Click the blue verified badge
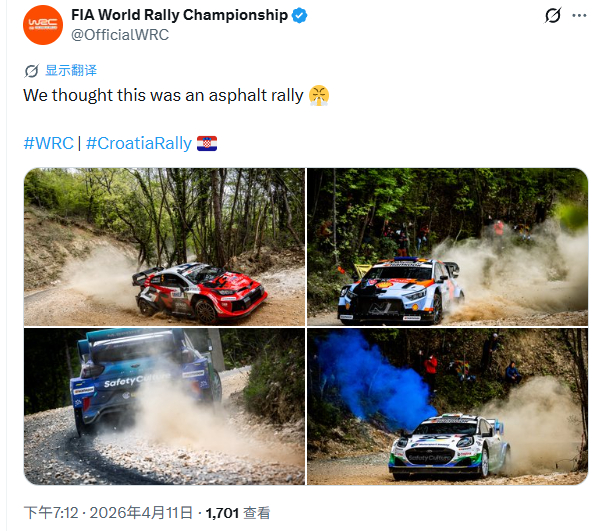Image resolution: width=603 pixels, height=531 pixels. point(299,15)
